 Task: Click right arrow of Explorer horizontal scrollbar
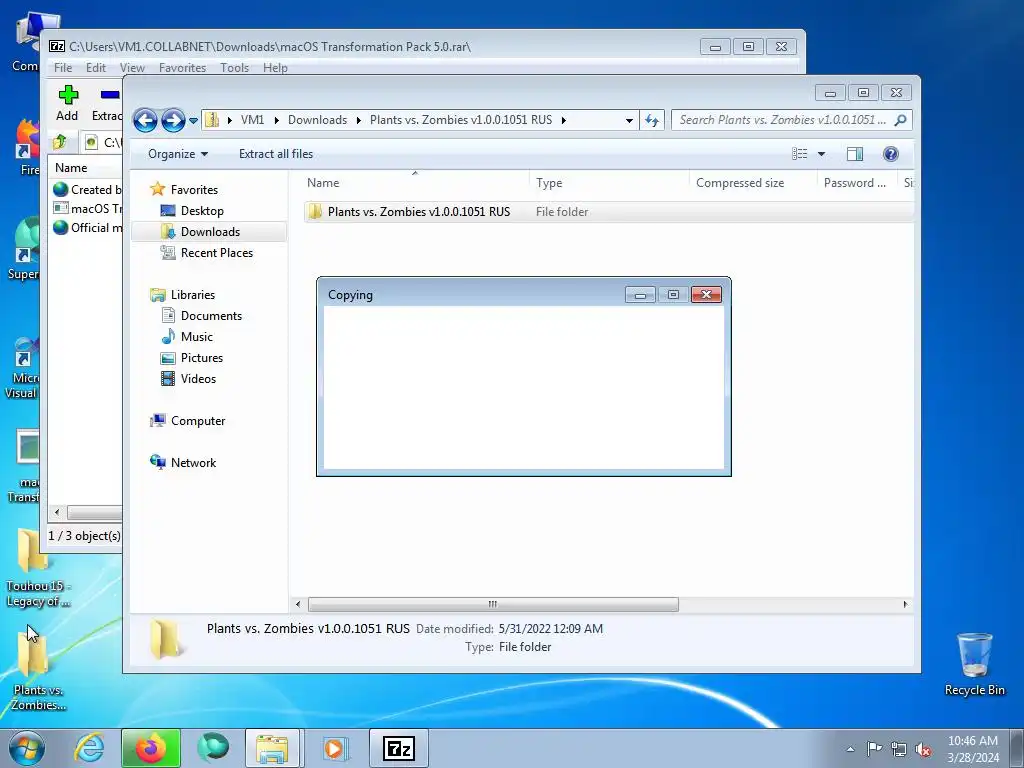click(905, 605)
